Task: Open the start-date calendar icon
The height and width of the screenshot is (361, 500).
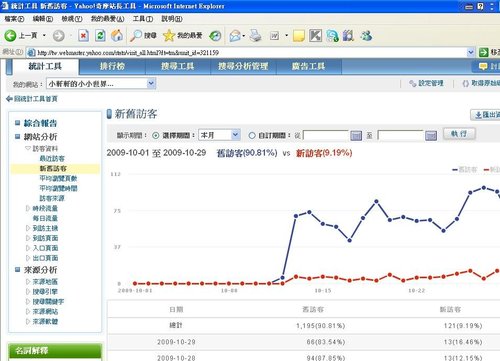Action: coord(356,135)
